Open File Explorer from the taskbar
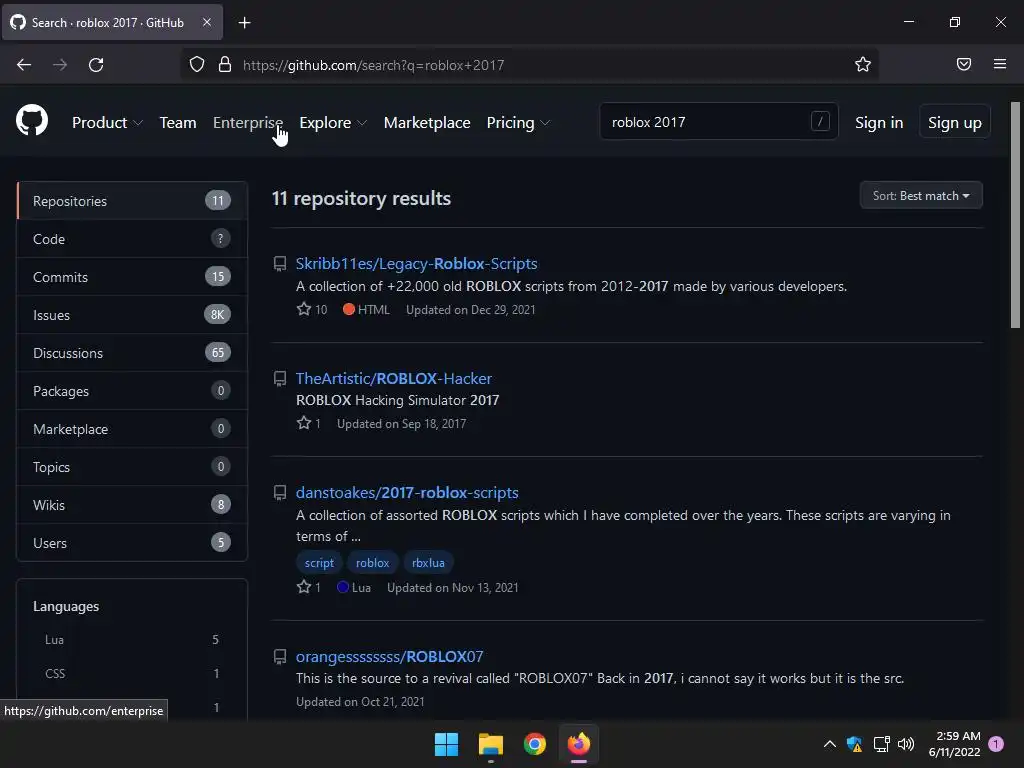Screen dimensions: 1024x768 [490, 744]
